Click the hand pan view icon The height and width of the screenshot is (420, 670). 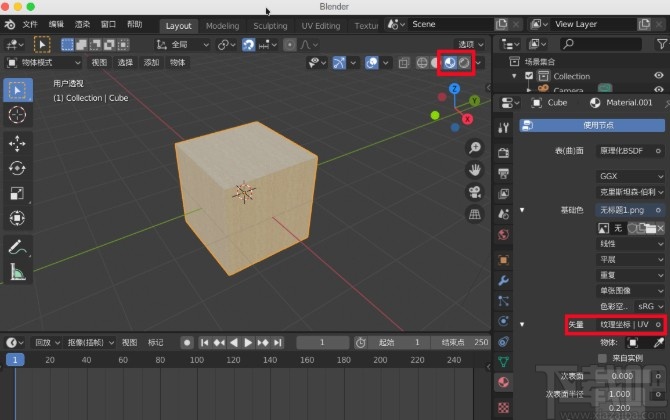(475, 169)
